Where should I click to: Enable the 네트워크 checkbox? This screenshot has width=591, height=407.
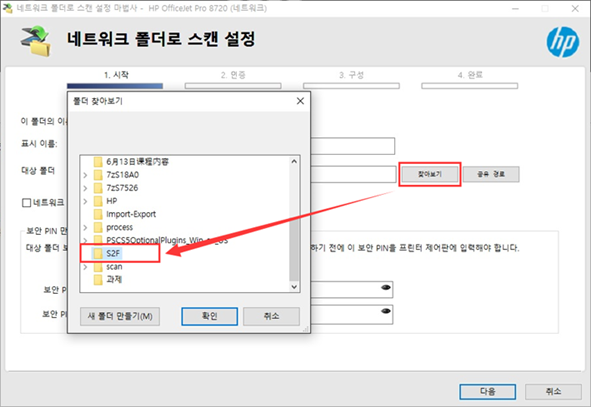tap(26, 203)
